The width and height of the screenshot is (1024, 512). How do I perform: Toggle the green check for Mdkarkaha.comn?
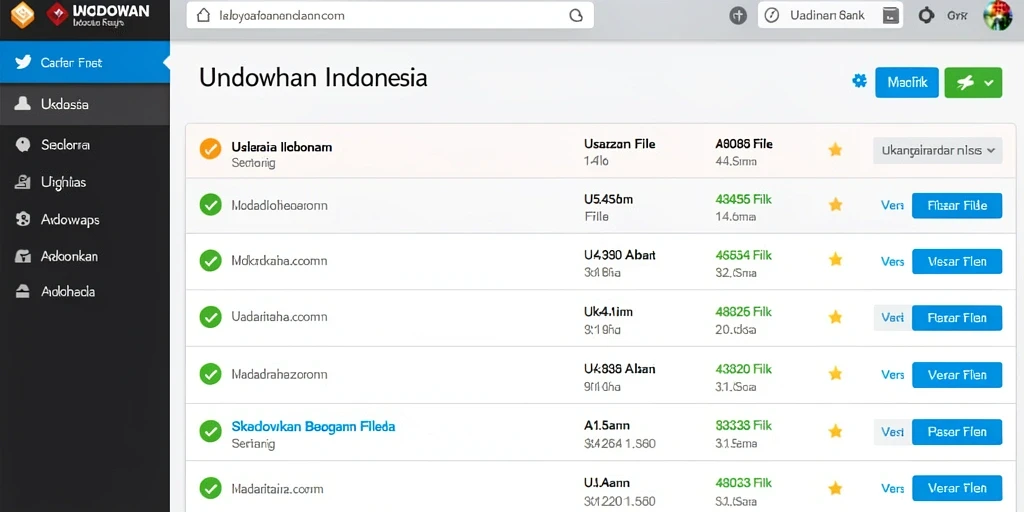click(210, 261)
